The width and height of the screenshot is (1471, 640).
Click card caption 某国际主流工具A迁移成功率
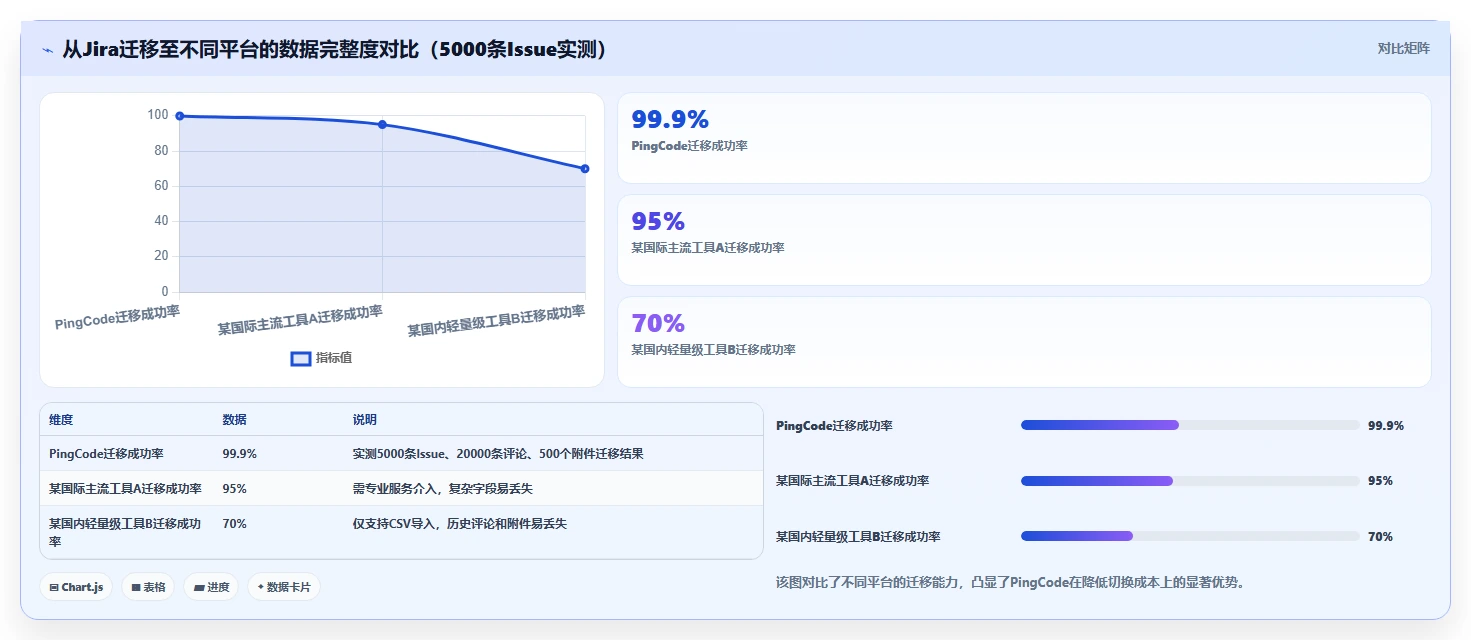click(x=708, y=248)
